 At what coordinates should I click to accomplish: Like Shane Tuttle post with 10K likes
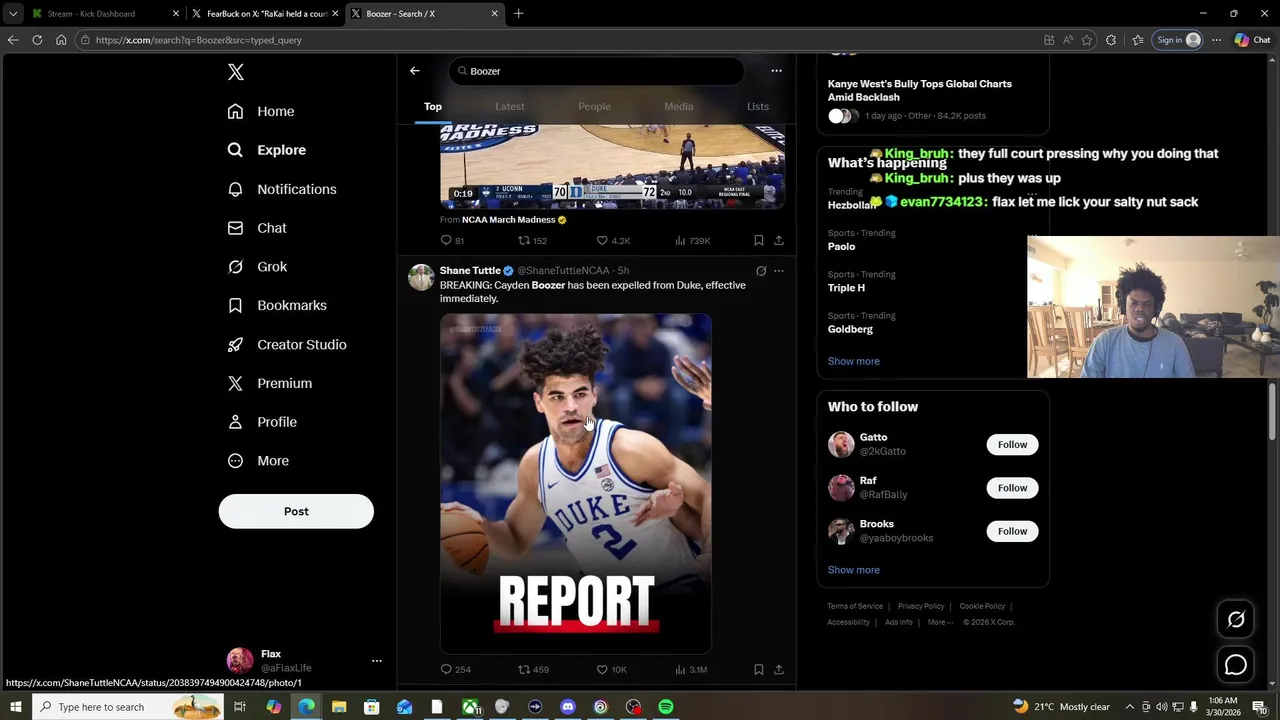click(611, 669)
